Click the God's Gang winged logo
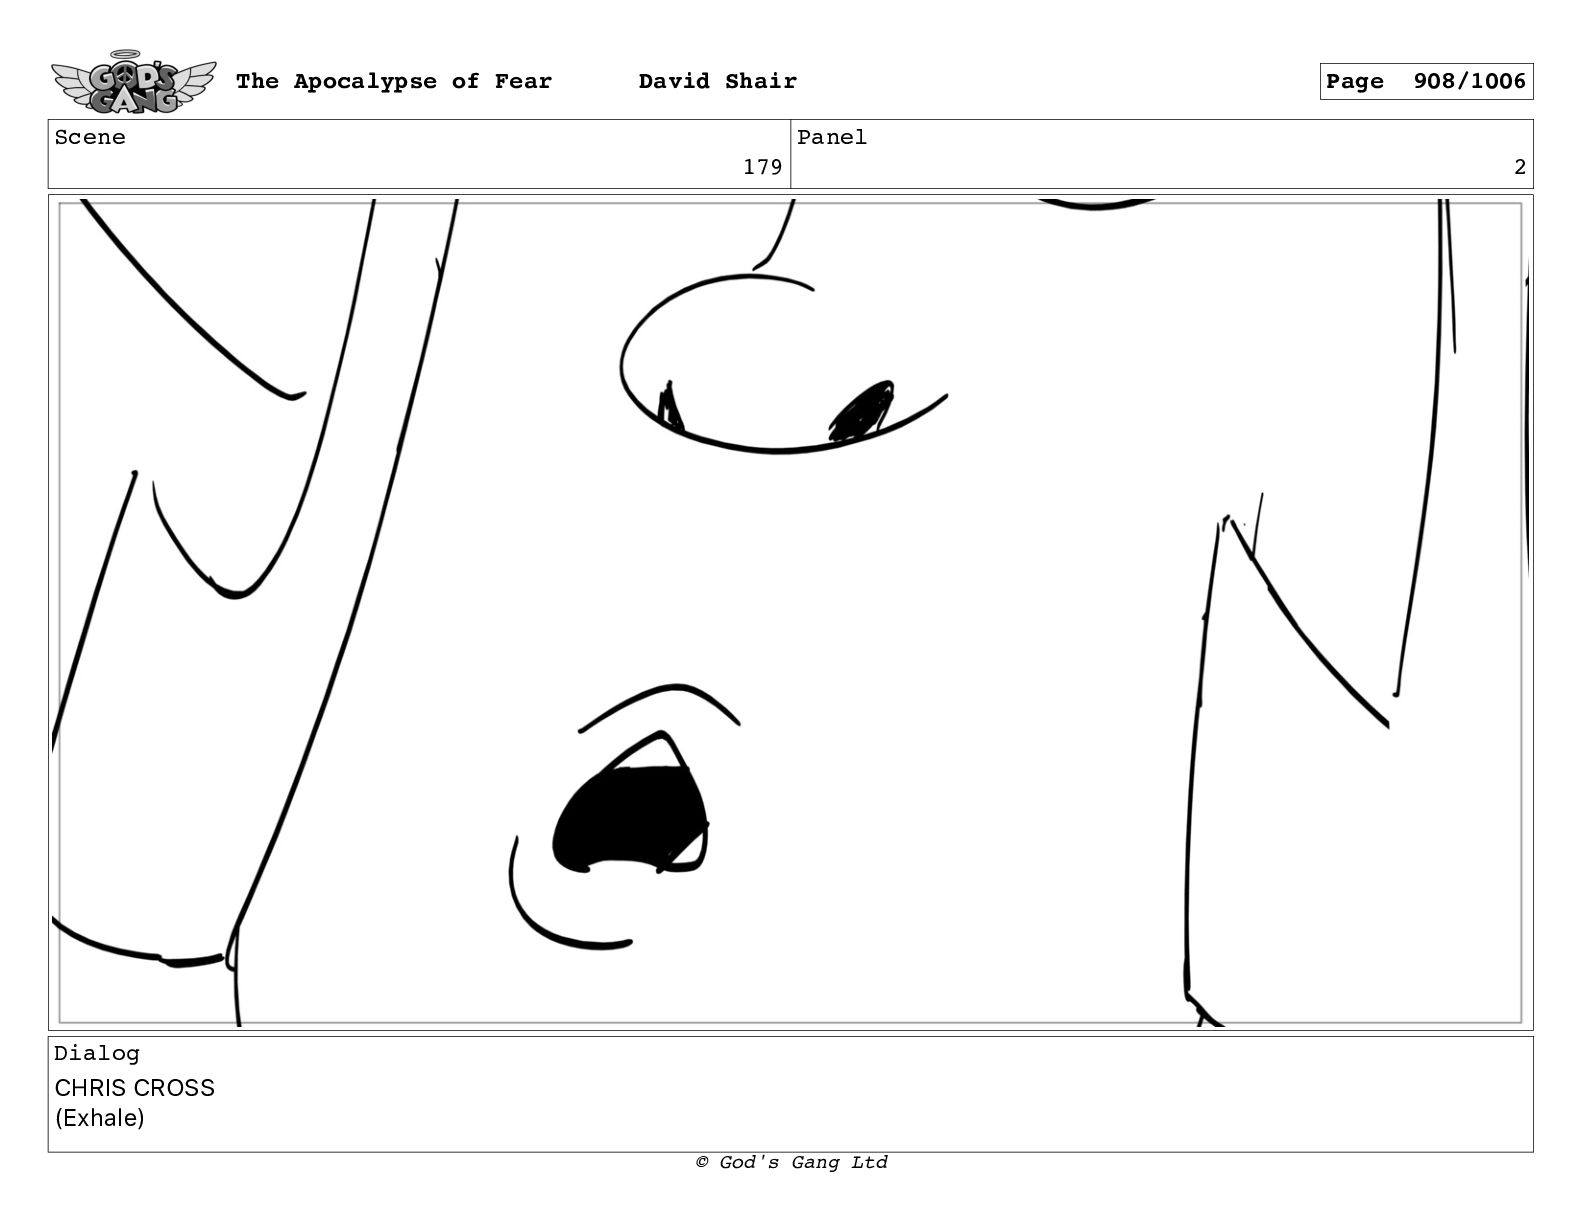 [x=133, y=81]
